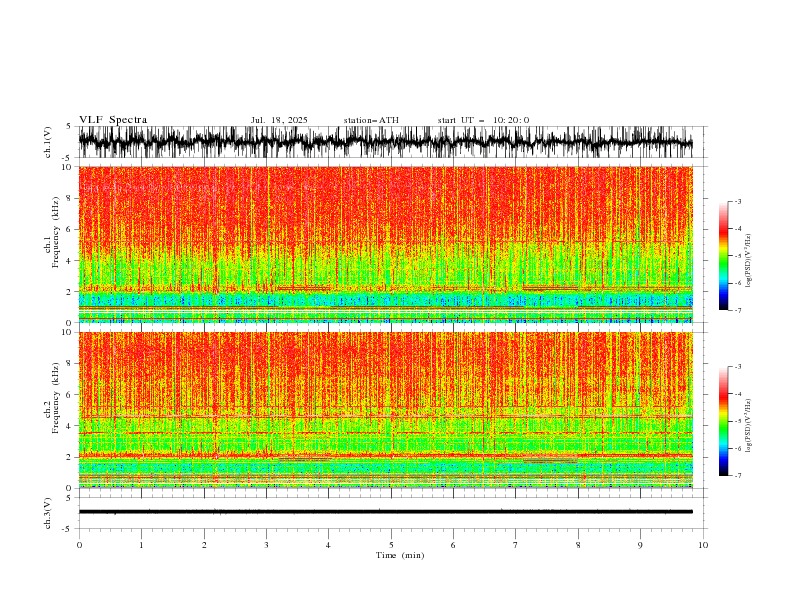Click the time axis tick label '10'
Image resolution: width=792 pixels, height=612 pixels.
point(703,545)
